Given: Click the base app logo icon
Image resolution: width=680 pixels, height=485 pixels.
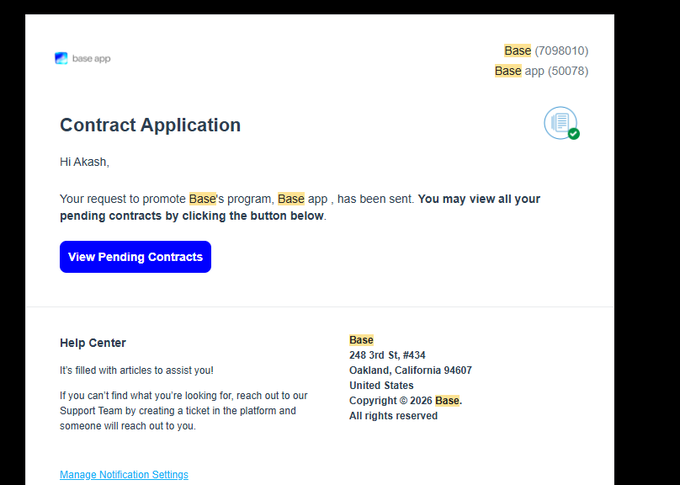Looking at the screenshot, I should pyautogui.click(x=61, y=58).
